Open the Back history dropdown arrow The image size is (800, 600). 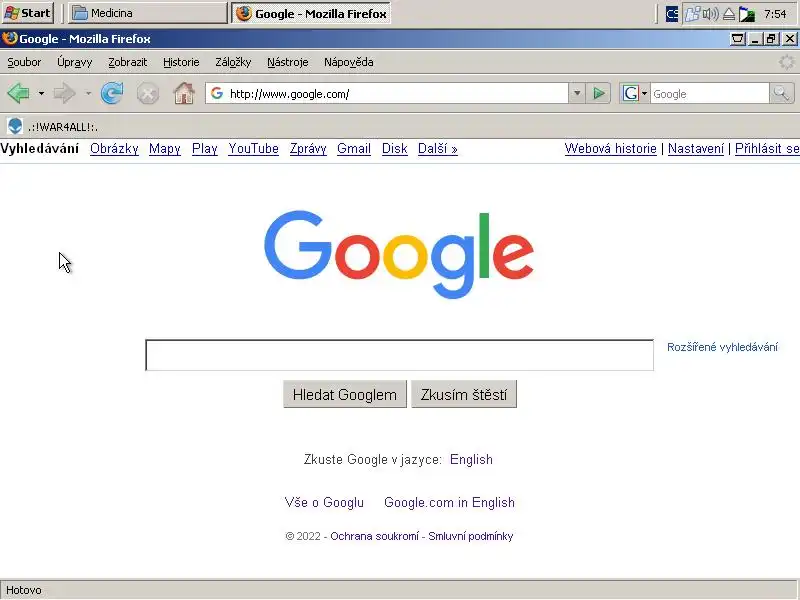(41, 93)
